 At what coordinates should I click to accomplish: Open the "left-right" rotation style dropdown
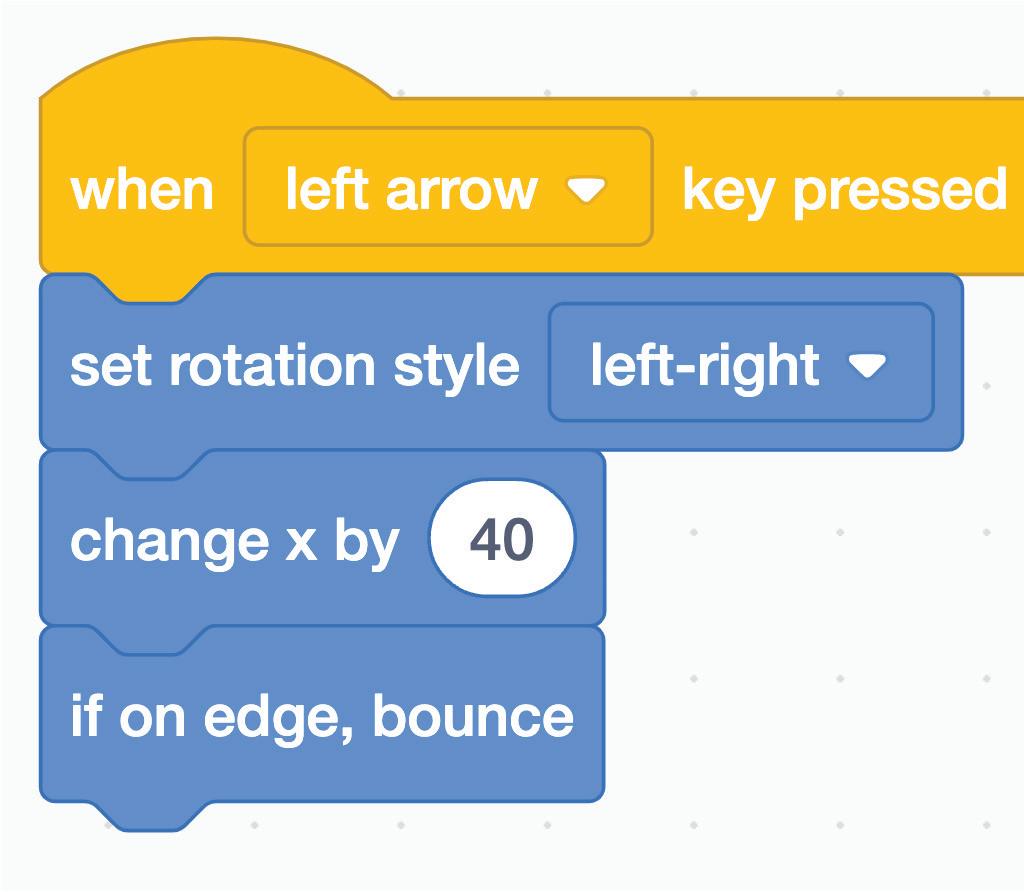[740, 363]
